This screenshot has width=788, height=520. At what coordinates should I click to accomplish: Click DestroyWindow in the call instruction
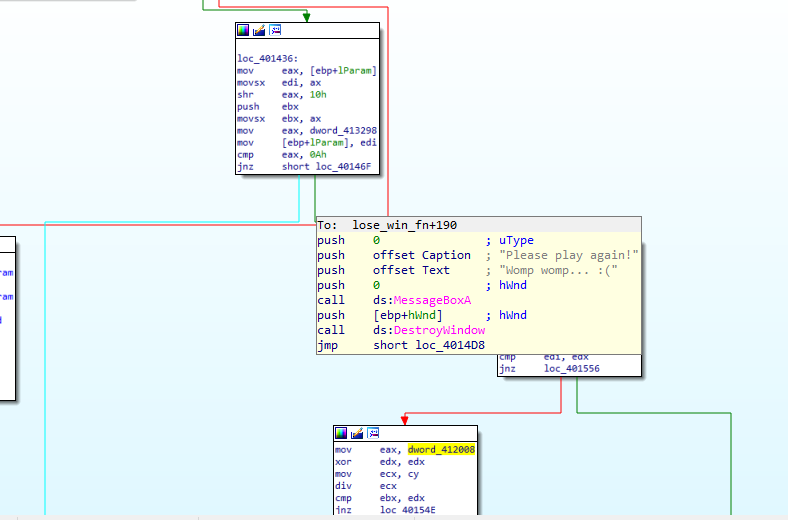pyautogui.click(x=439, y=330)
